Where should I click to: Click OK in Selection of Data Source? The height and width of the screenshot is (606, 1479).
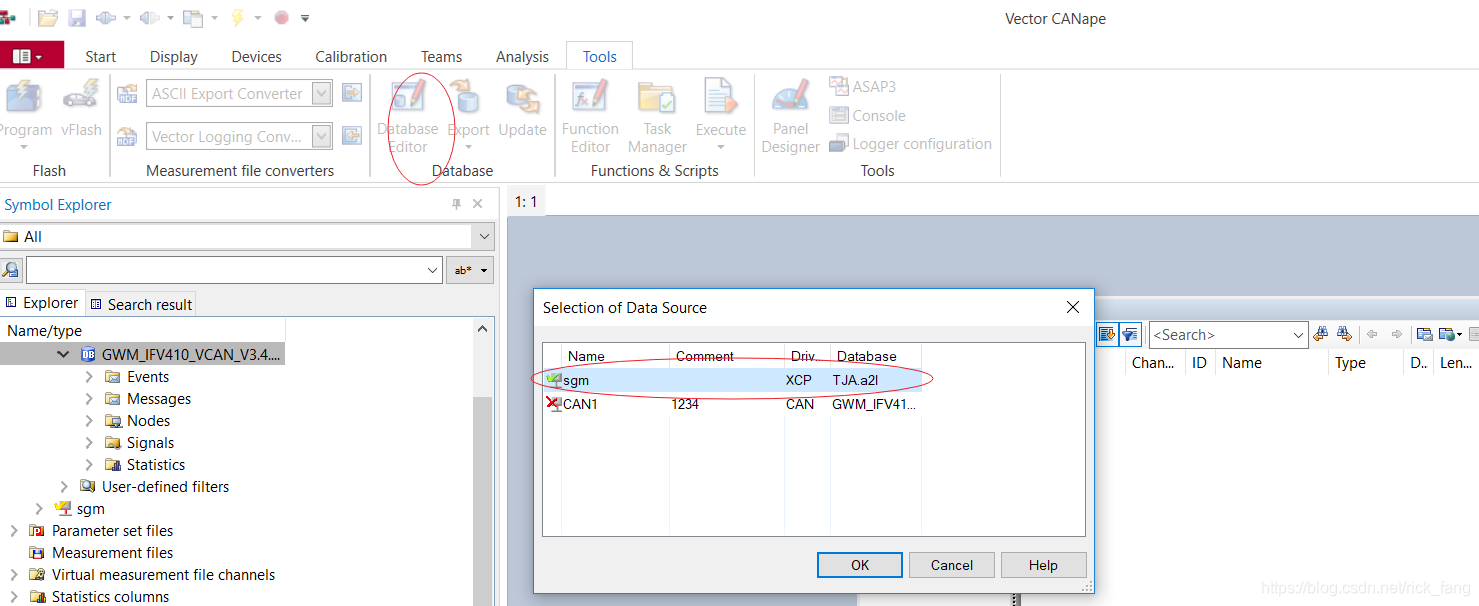click(x=860, y=565)
